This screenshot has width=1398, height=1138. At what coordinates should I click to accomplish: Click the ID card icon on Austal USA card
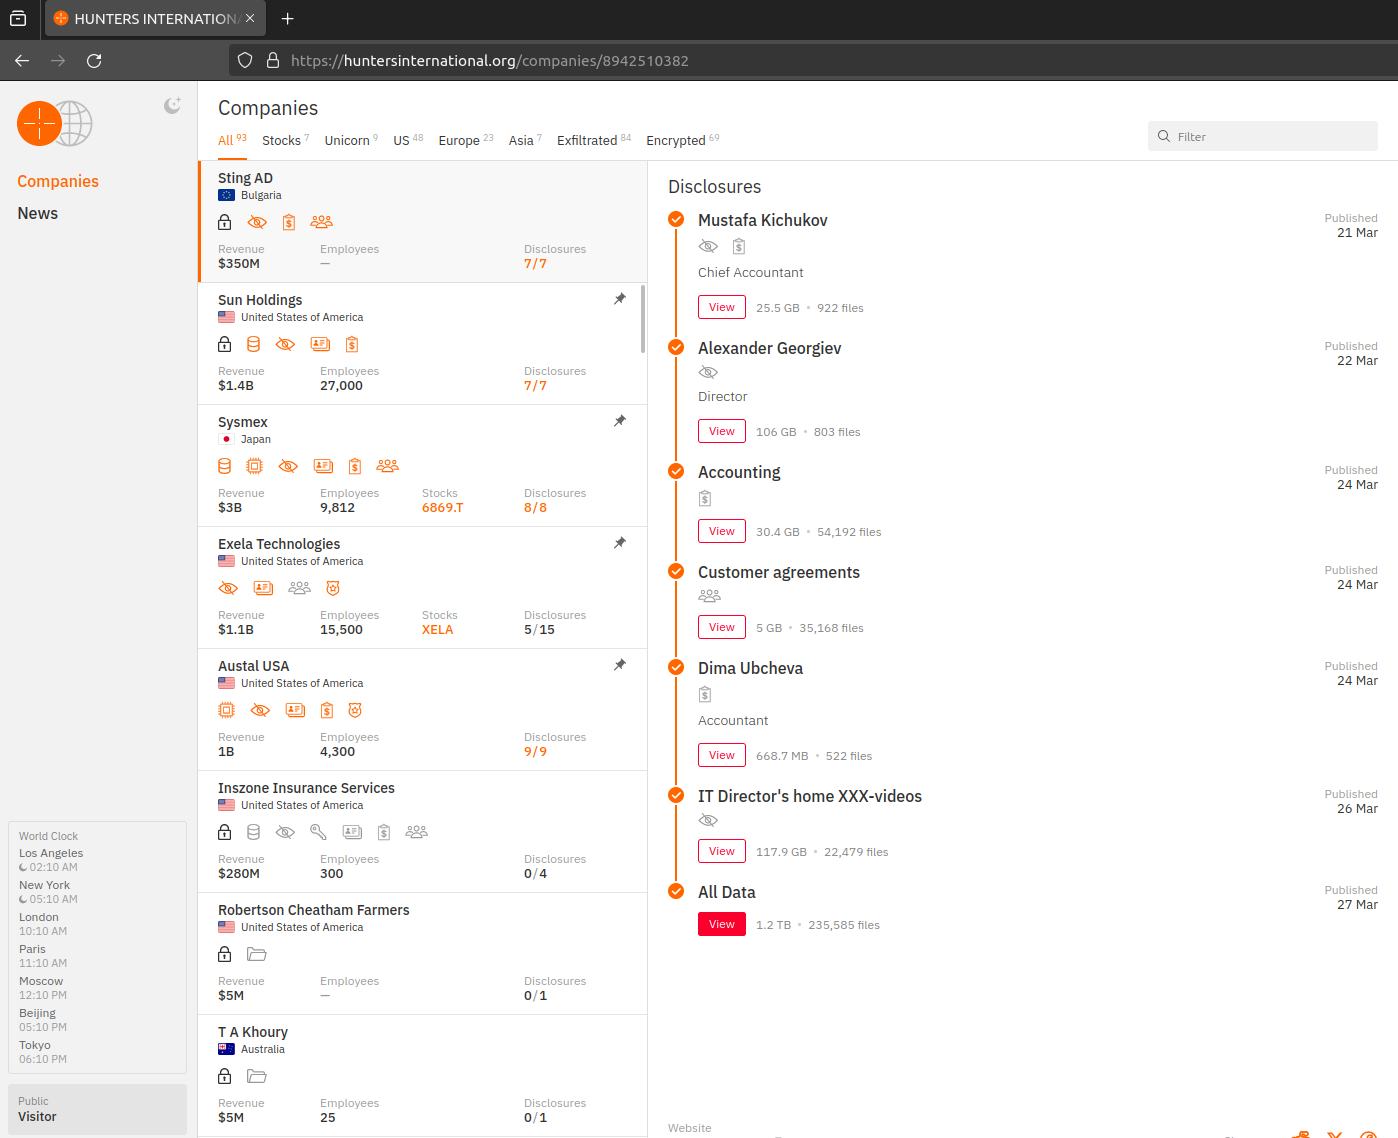[x=295, y=710]
